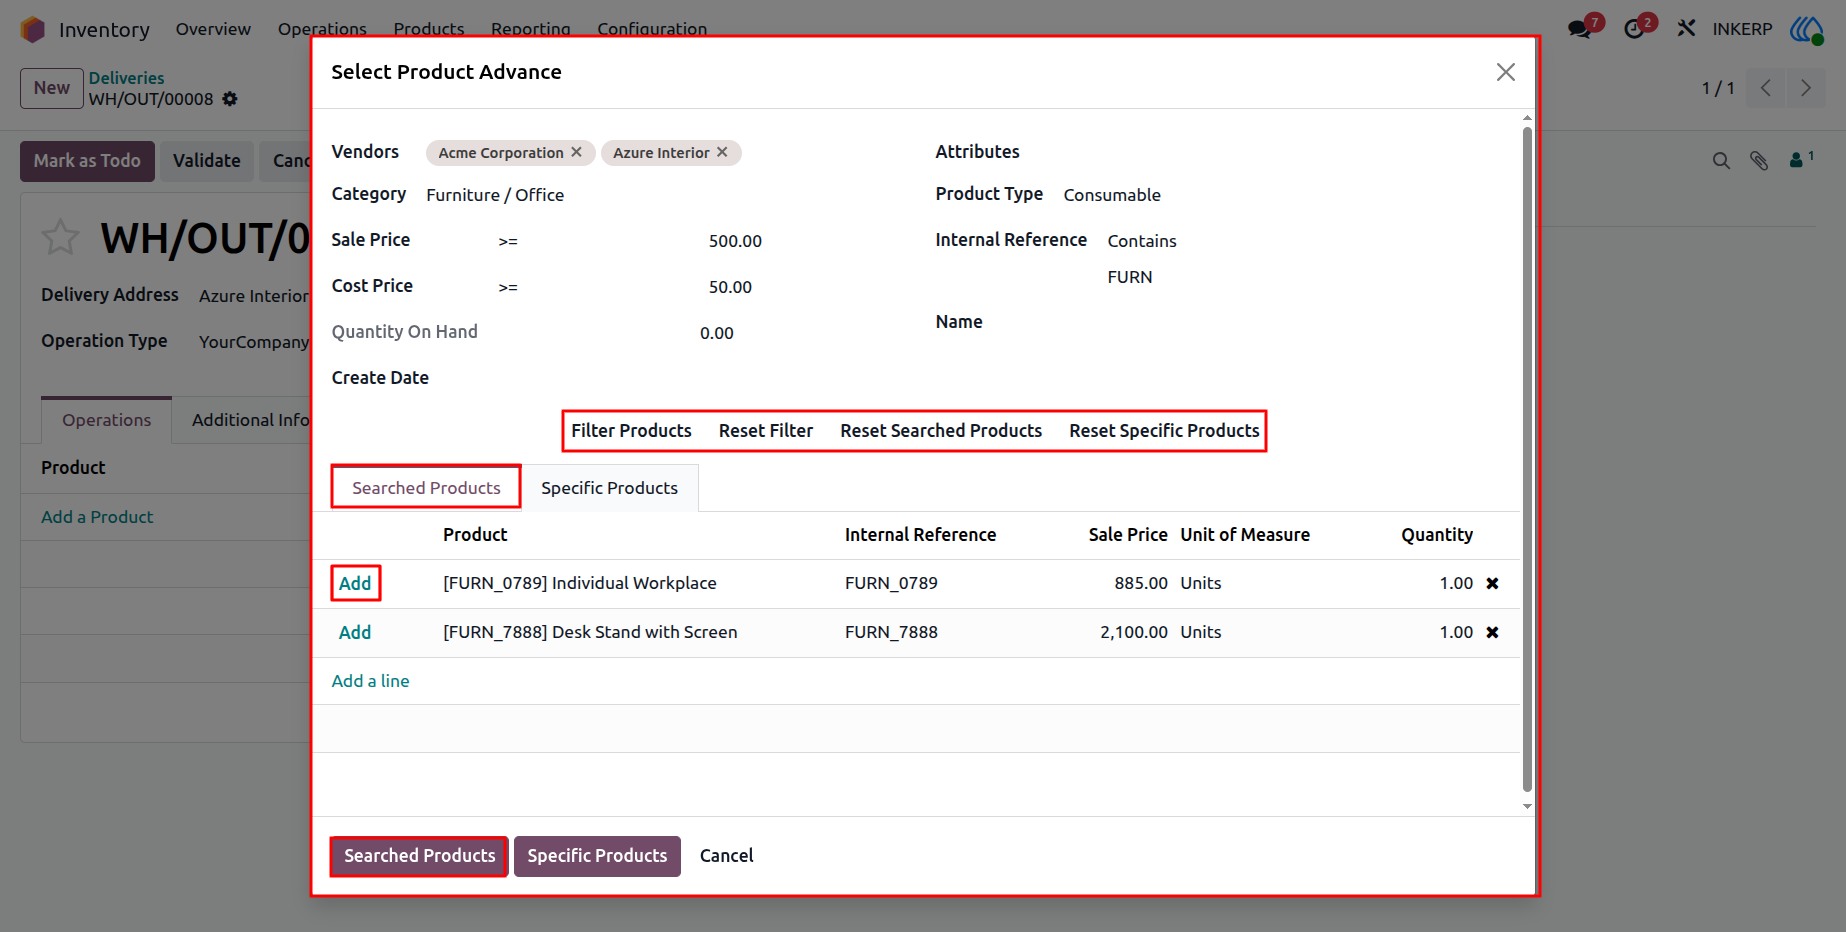Image resolution: width=1846 pixels, height=932 pixels.
Task: Open the WH/OUT/00008 gear settings
Action: coord(230,99)
